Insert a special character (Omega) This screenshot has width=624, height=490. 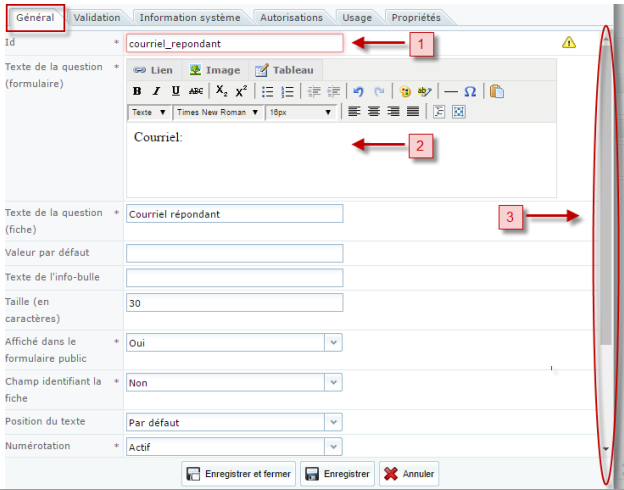pyautogui.click(x=470, y=92)
